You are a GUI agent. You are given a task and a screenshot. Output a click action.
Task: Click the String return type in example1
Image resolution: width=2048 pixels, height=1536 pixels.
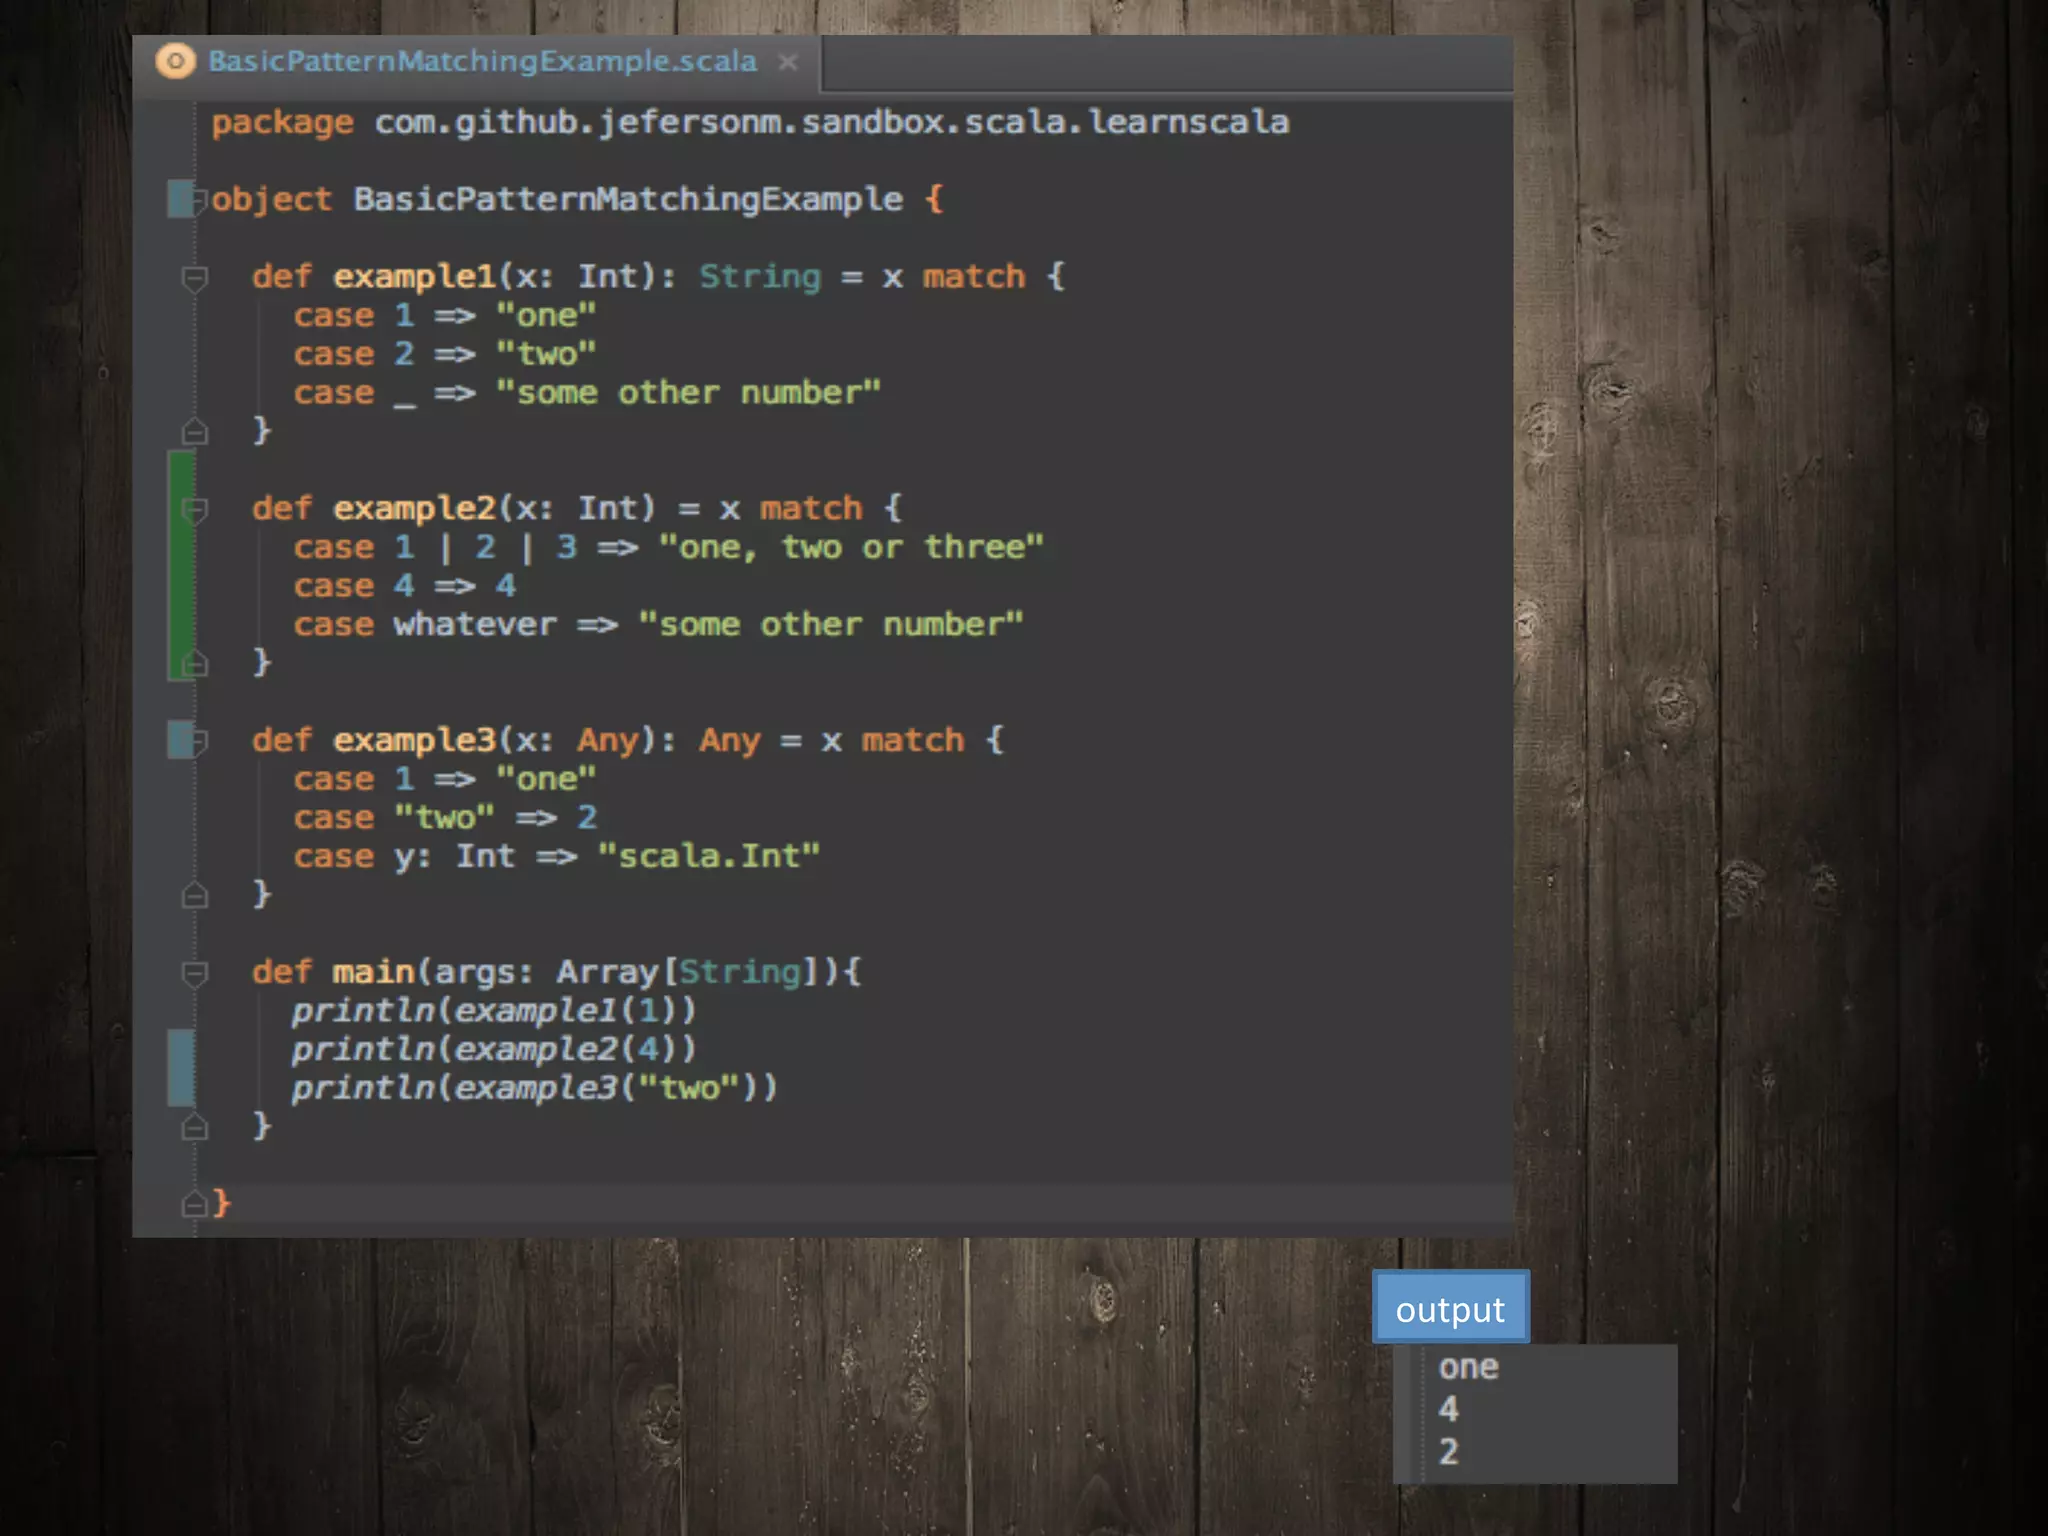pyautogui.click(x=759, y=277)
